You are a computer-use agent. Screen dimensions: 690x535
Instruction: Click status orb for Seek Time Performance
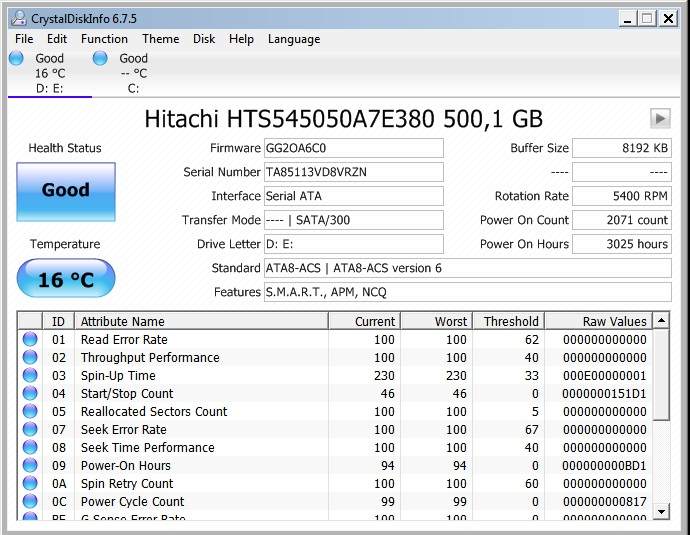tap(30, 447)
